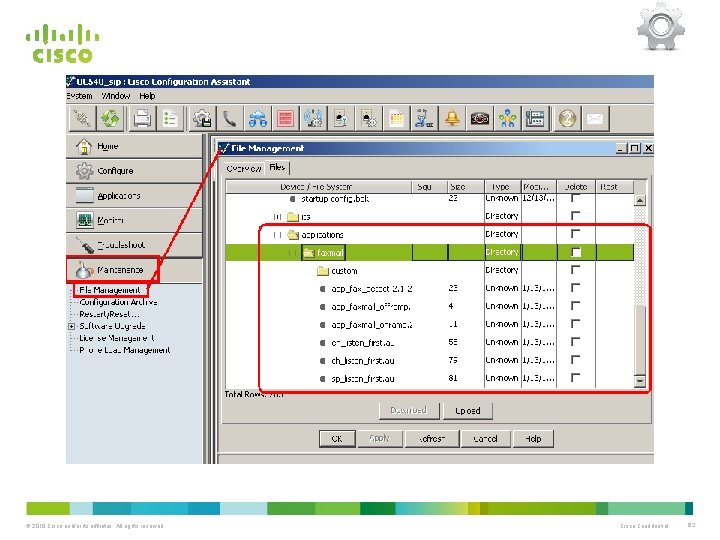Tick delete checkbox for its directory
The width and height of the screenshot is (720, 540).
point(575,216)
